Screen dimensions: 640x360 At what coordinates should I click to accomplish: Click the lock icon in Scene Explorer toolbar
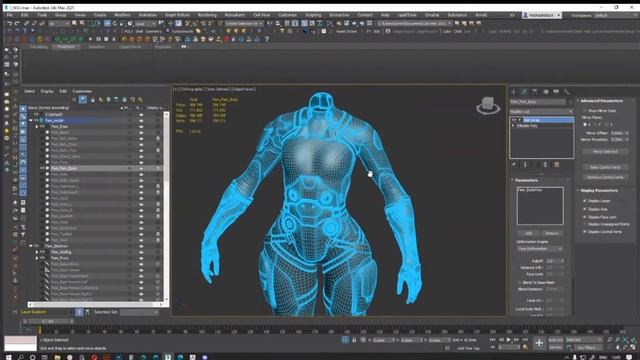tap(93, 100)
